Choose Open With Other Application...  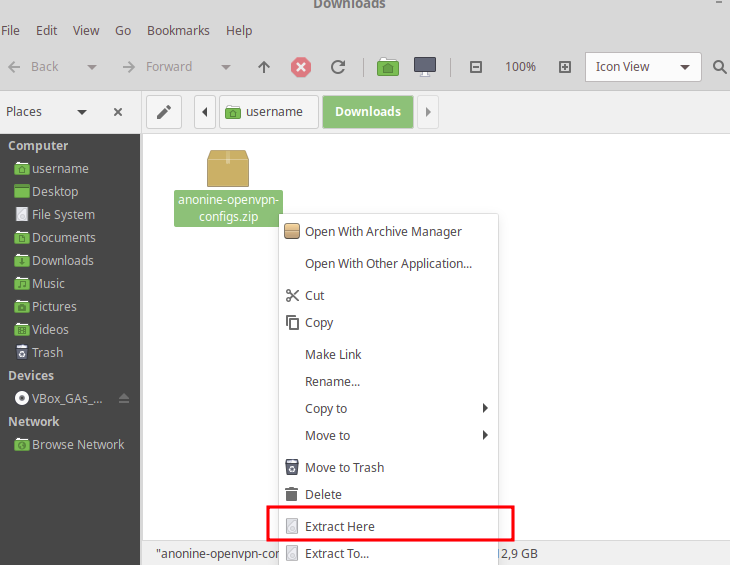[388, 263]
